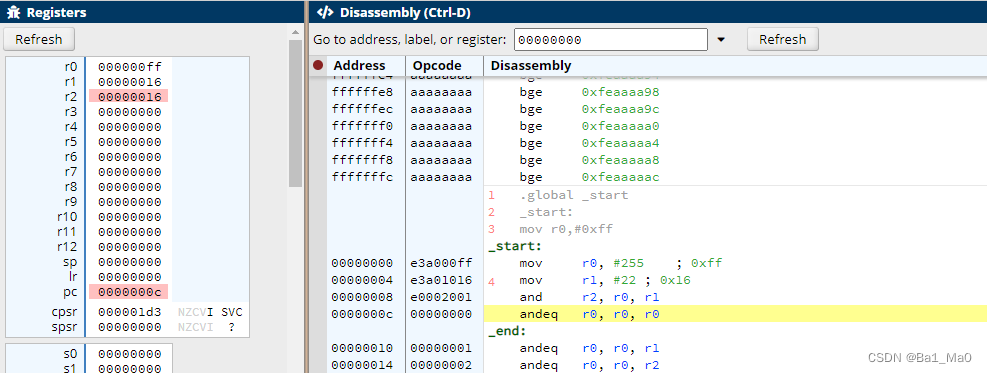Viewport: 987px width, 373px height.
Task: Click the _start: label in disassembly
Action: [x=514, y=246]
